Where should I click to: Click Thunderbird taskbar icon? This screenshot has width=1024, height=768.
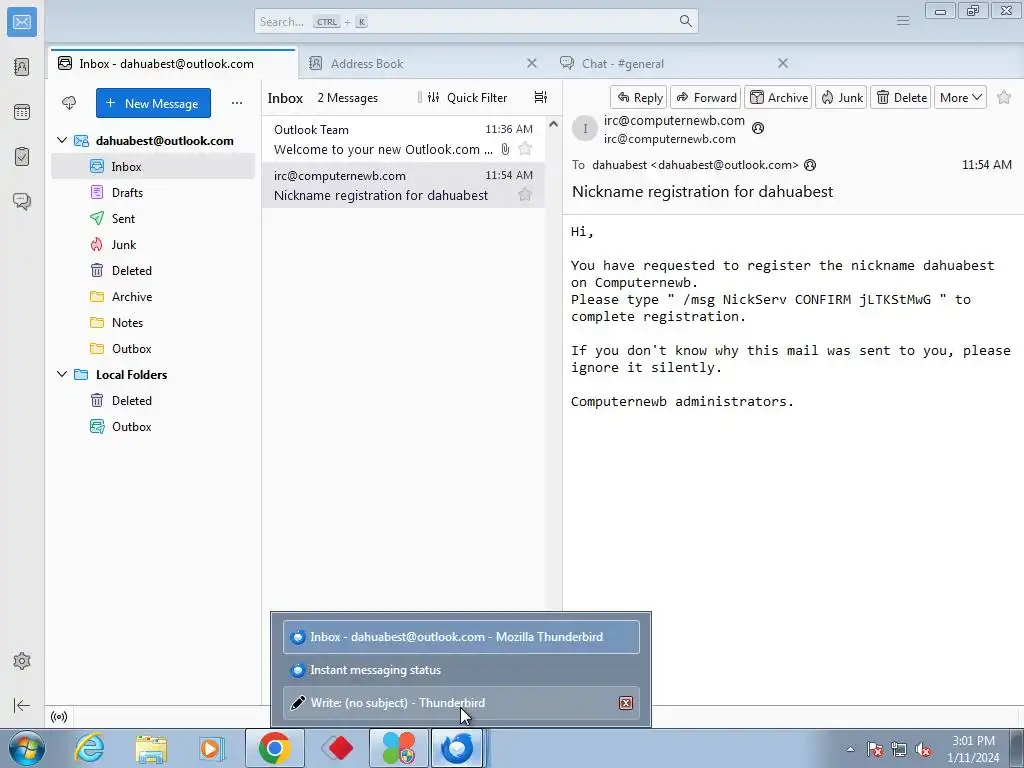(x=457, y=748)
